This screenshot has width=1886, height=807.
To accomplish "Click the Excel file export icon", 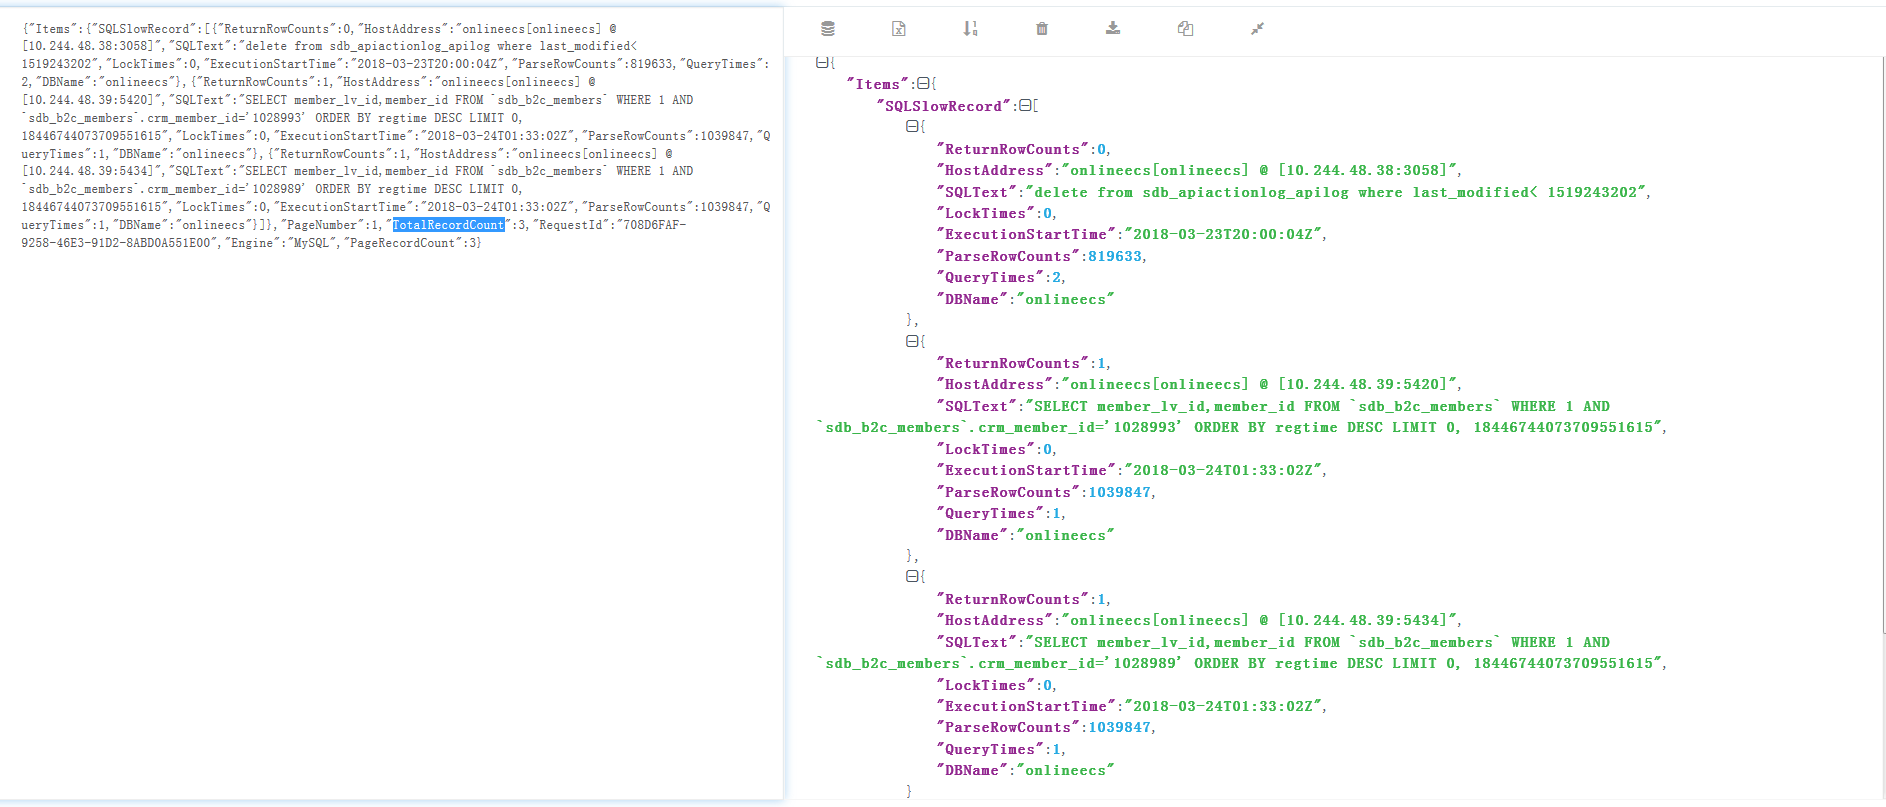I will pos(899,29).
